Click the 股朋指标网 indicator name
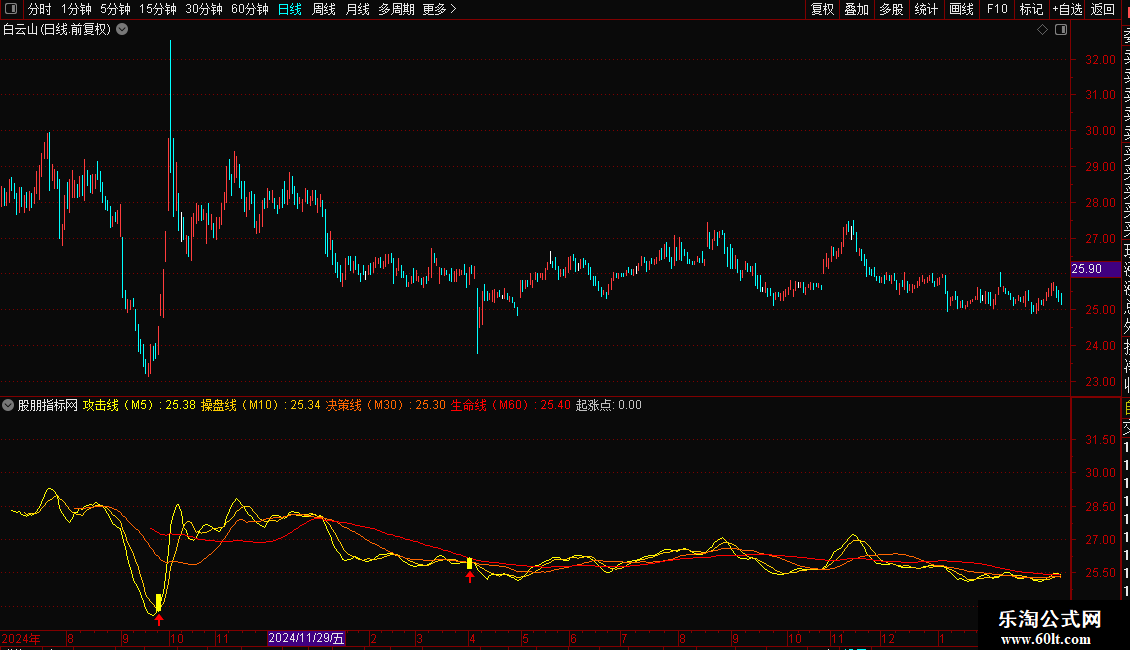This screenshot has width=1130, height=650. (x=48, y=405)
